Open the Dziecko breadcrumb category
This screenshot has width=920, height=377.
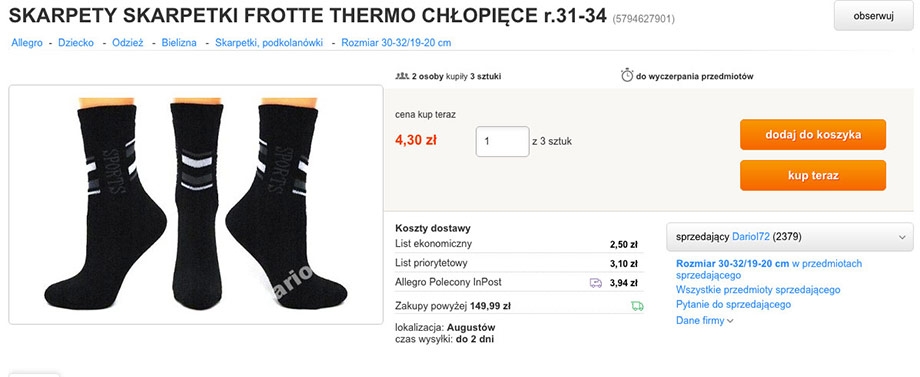coord(76,43)
